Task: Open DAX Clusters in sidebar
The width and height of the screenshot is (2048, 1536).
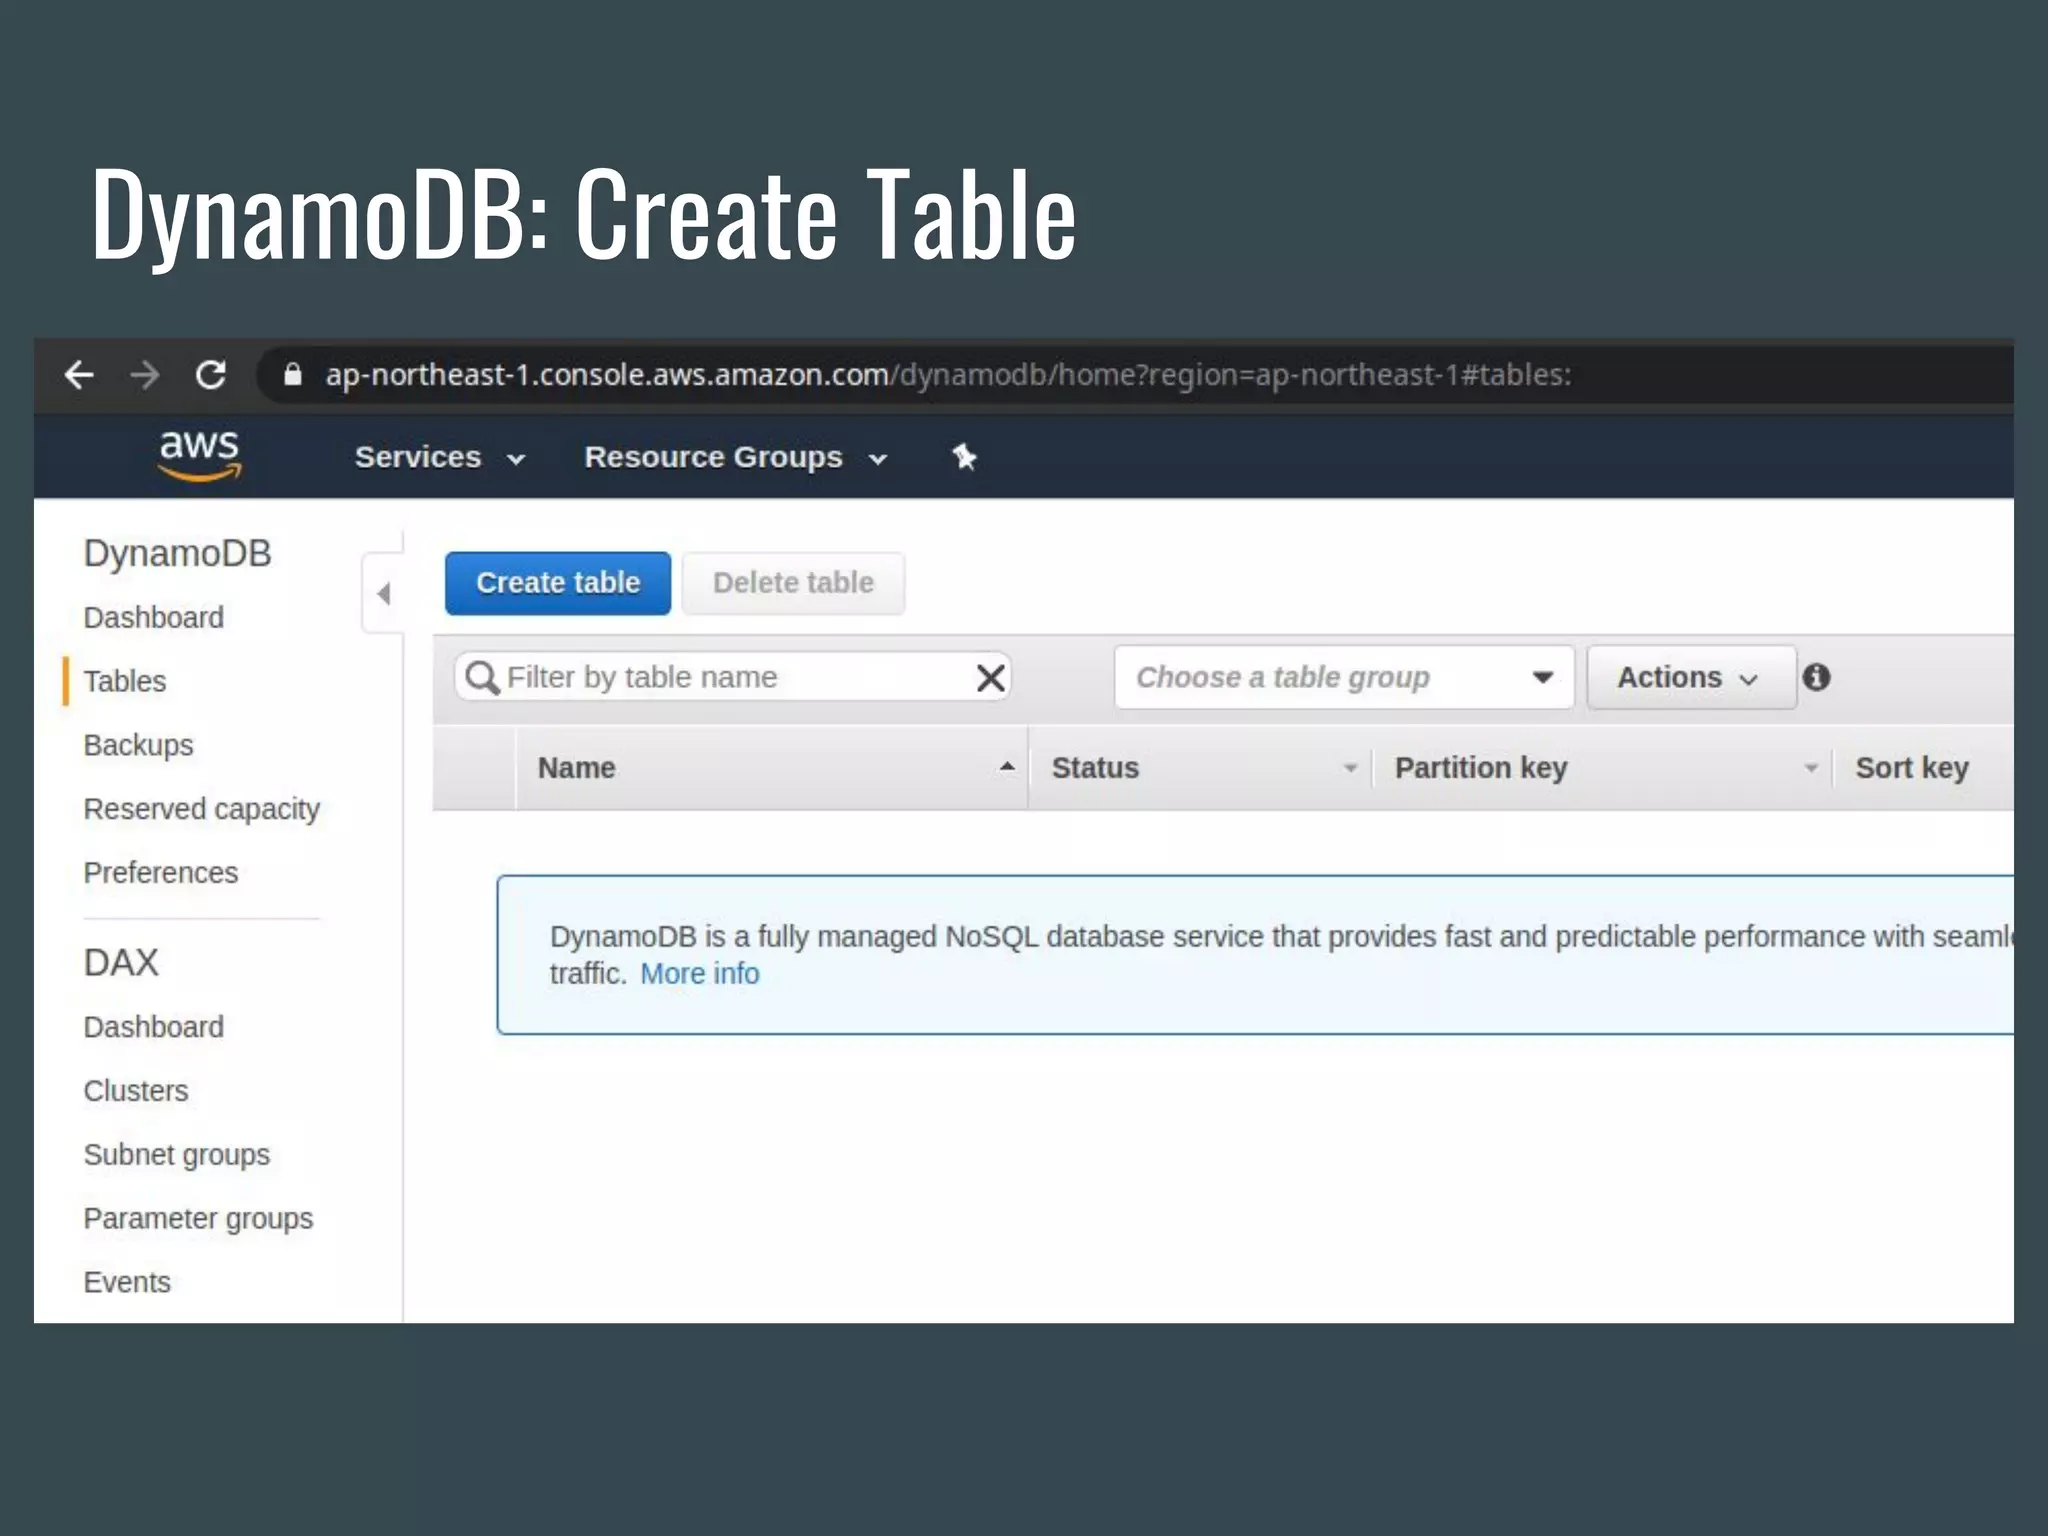Action: click(135, 1091)
